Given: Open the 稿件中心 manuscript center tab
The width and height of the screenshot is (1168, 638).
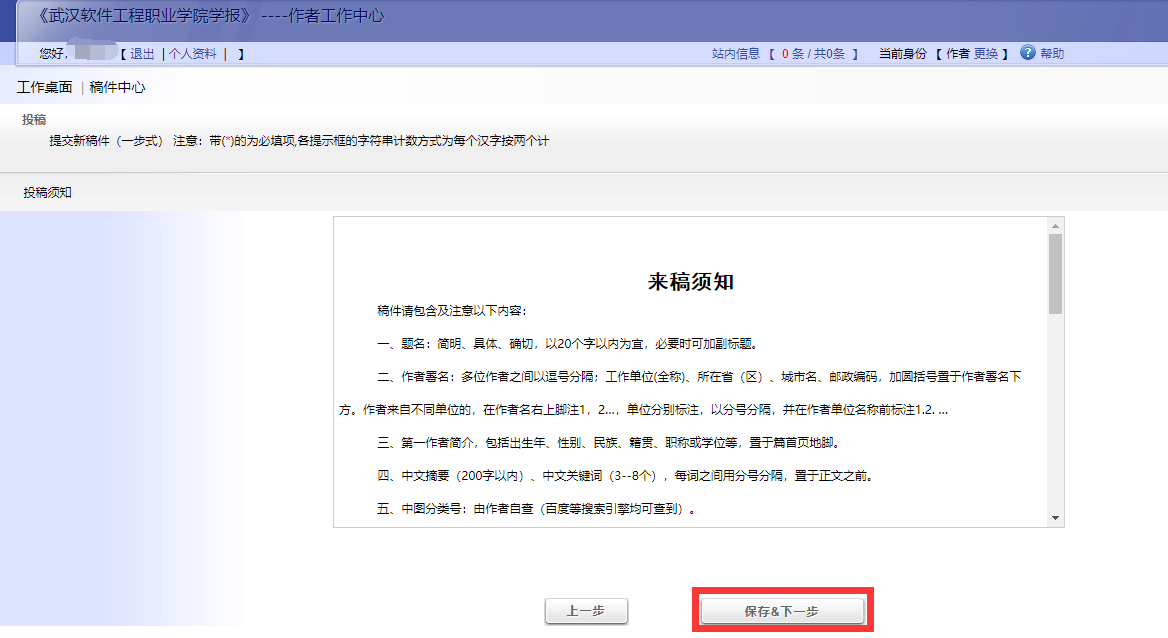Looking at the screenshot, I should (x=116, y=87).
